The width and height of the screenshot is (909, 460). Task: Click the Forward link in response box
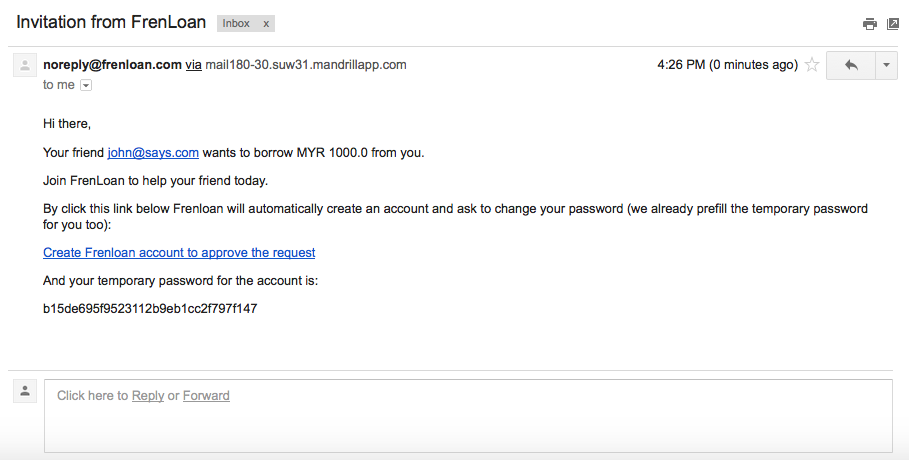(x=206, y=396)
